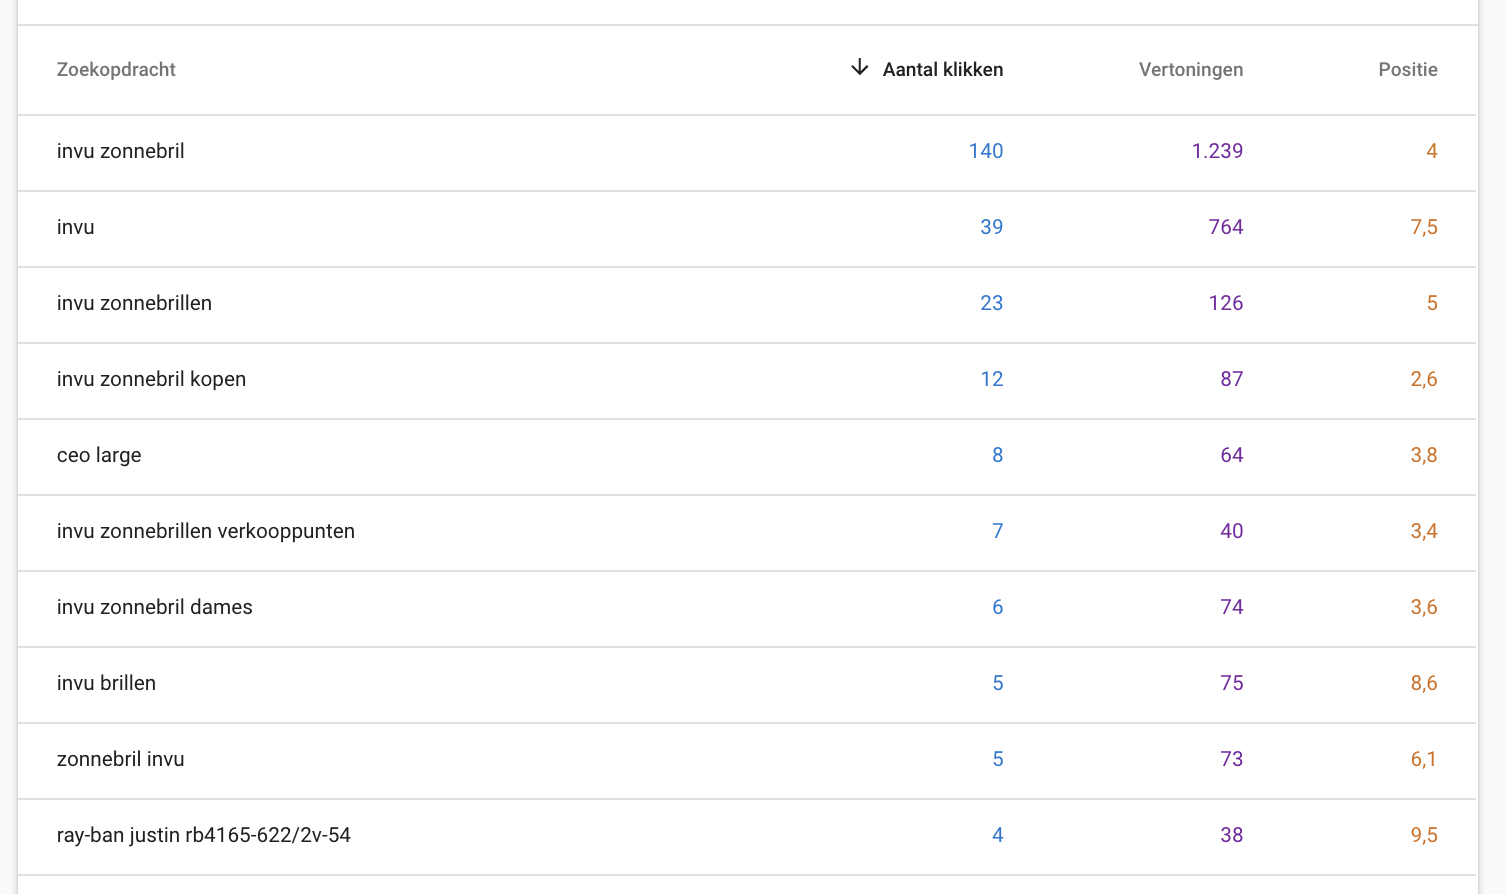
Task: Click the 73 impressions value
Action: (x=1232, y=759)
